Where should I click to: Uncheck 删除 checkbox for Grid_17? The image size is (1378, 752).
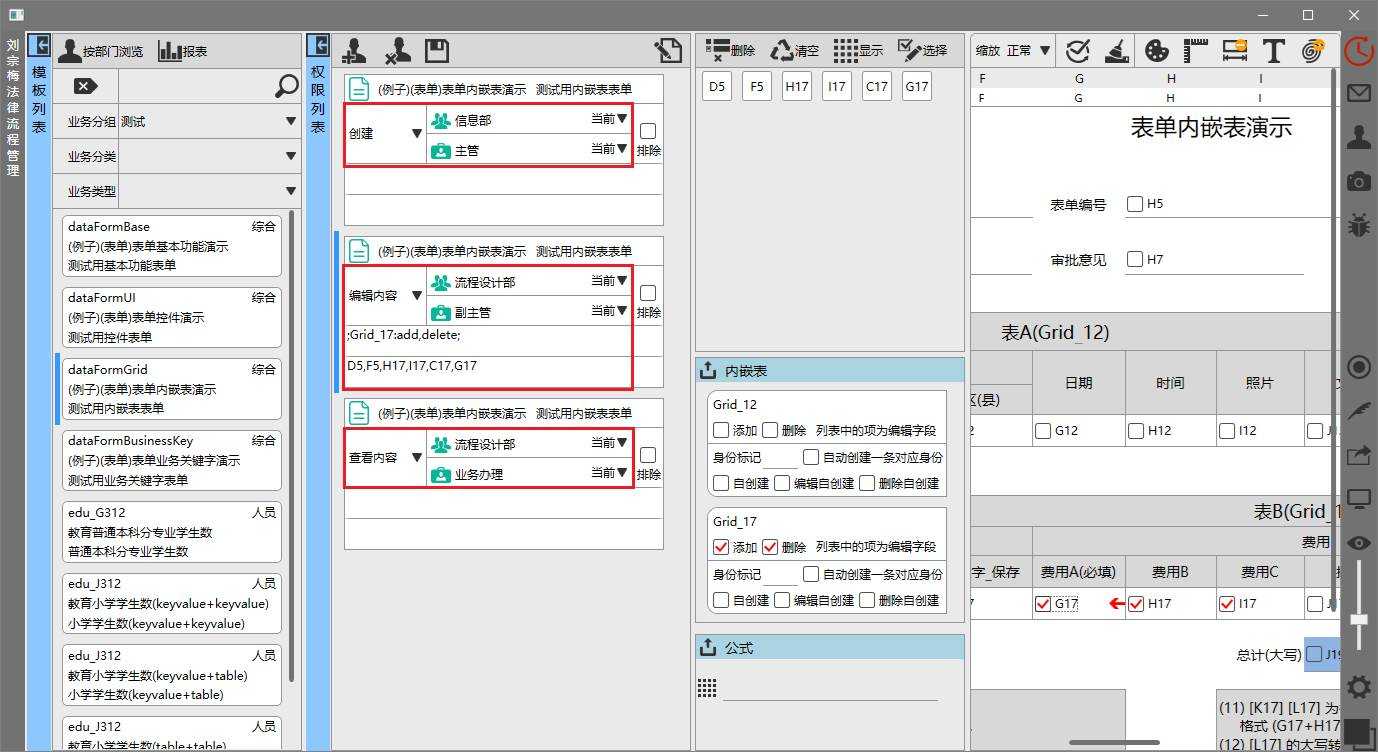coord(770,547)
